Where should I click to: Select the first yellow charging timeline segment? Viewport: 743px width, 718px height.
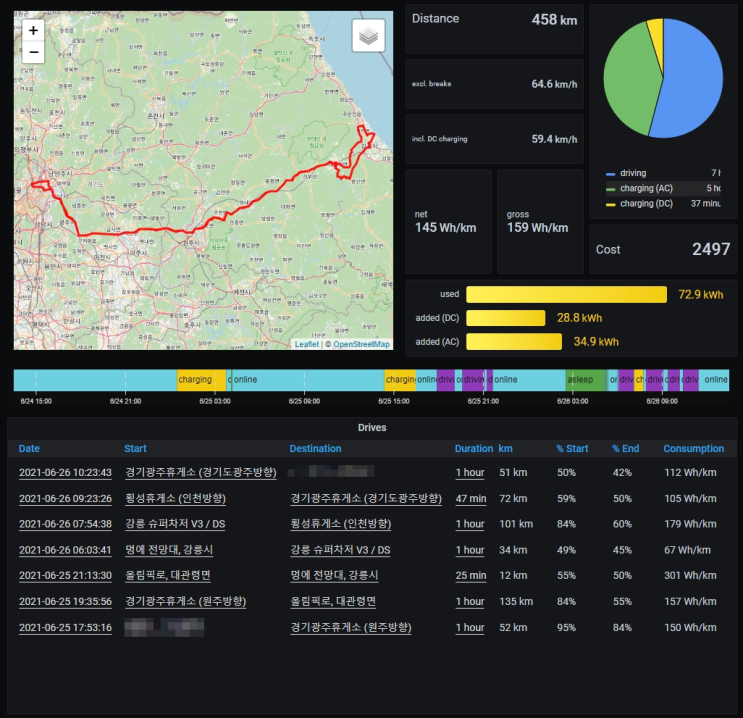click(201, 380)
